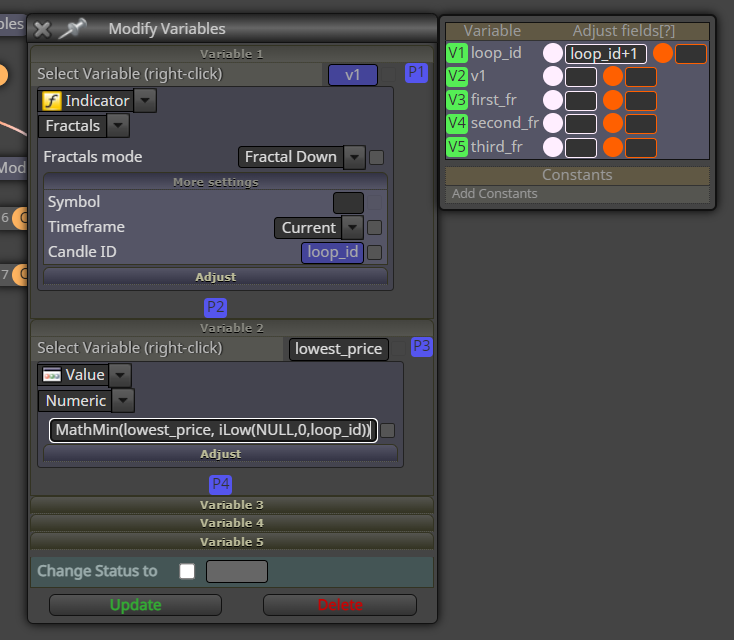Toggle checkbox beside the MathMin expression
734x640 pixels.
pos(388,430)
